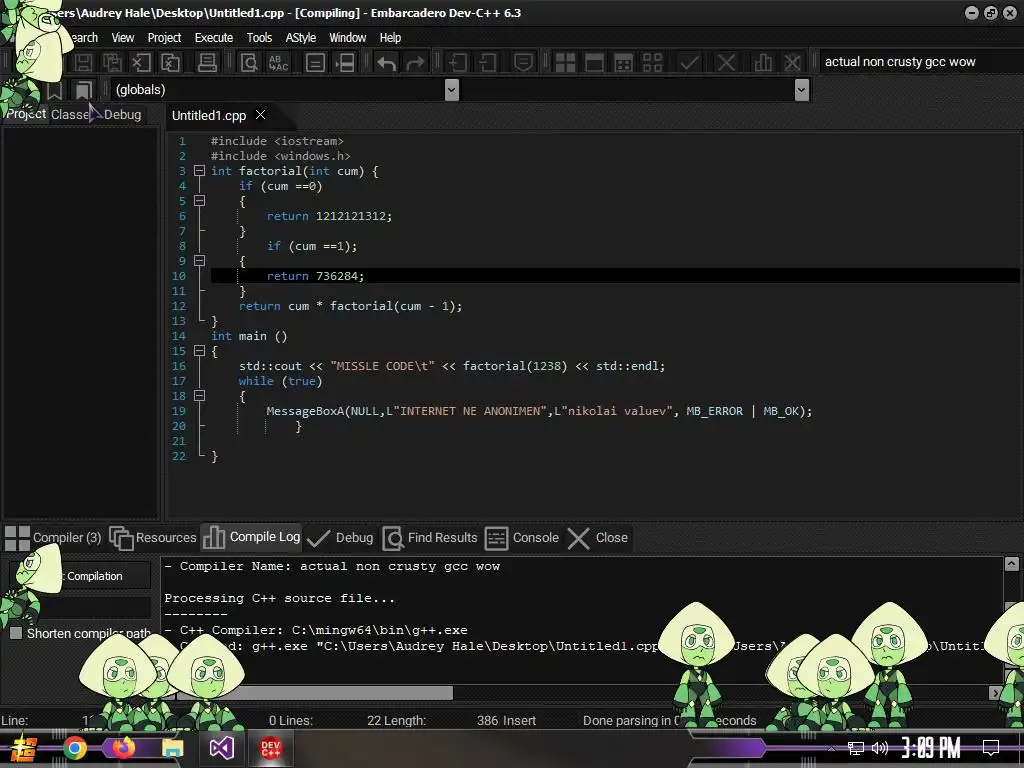This screenshot has width=1024, height=768.
Task: Collapse the while loop fold at line 18
Action: [200, 396]
